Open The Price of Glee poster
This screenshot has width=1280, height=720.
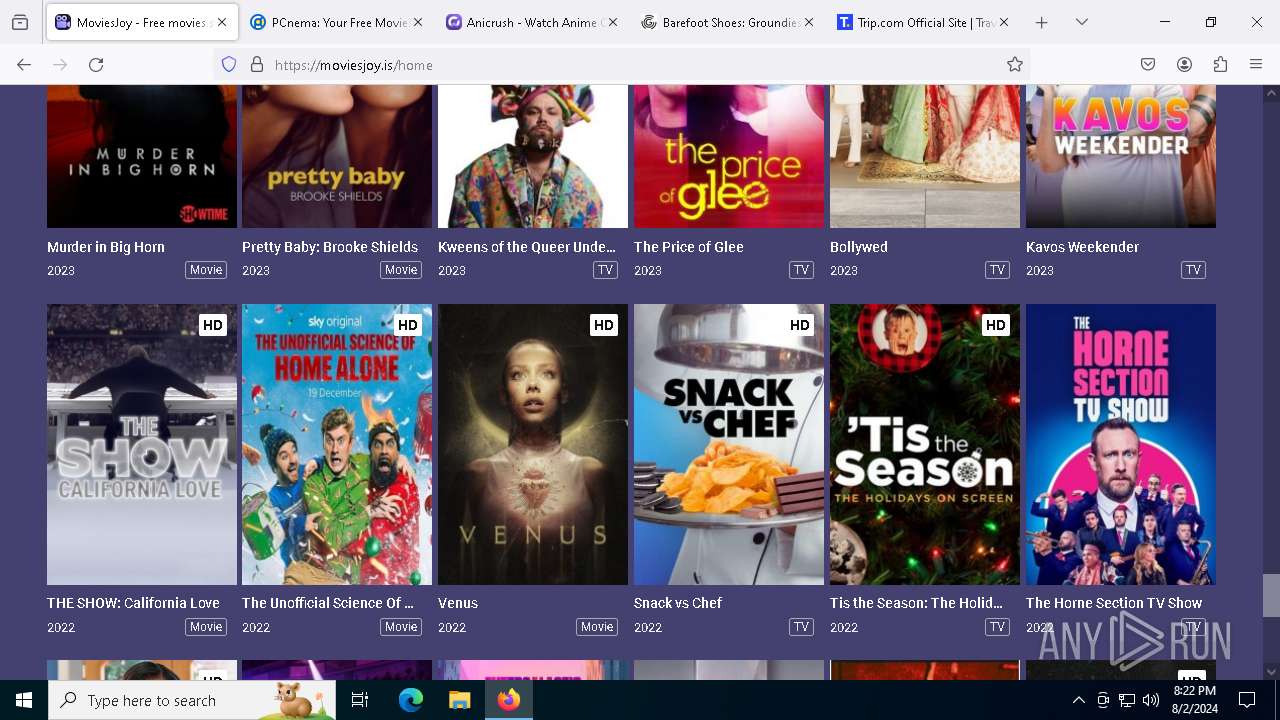coord(729,156)
